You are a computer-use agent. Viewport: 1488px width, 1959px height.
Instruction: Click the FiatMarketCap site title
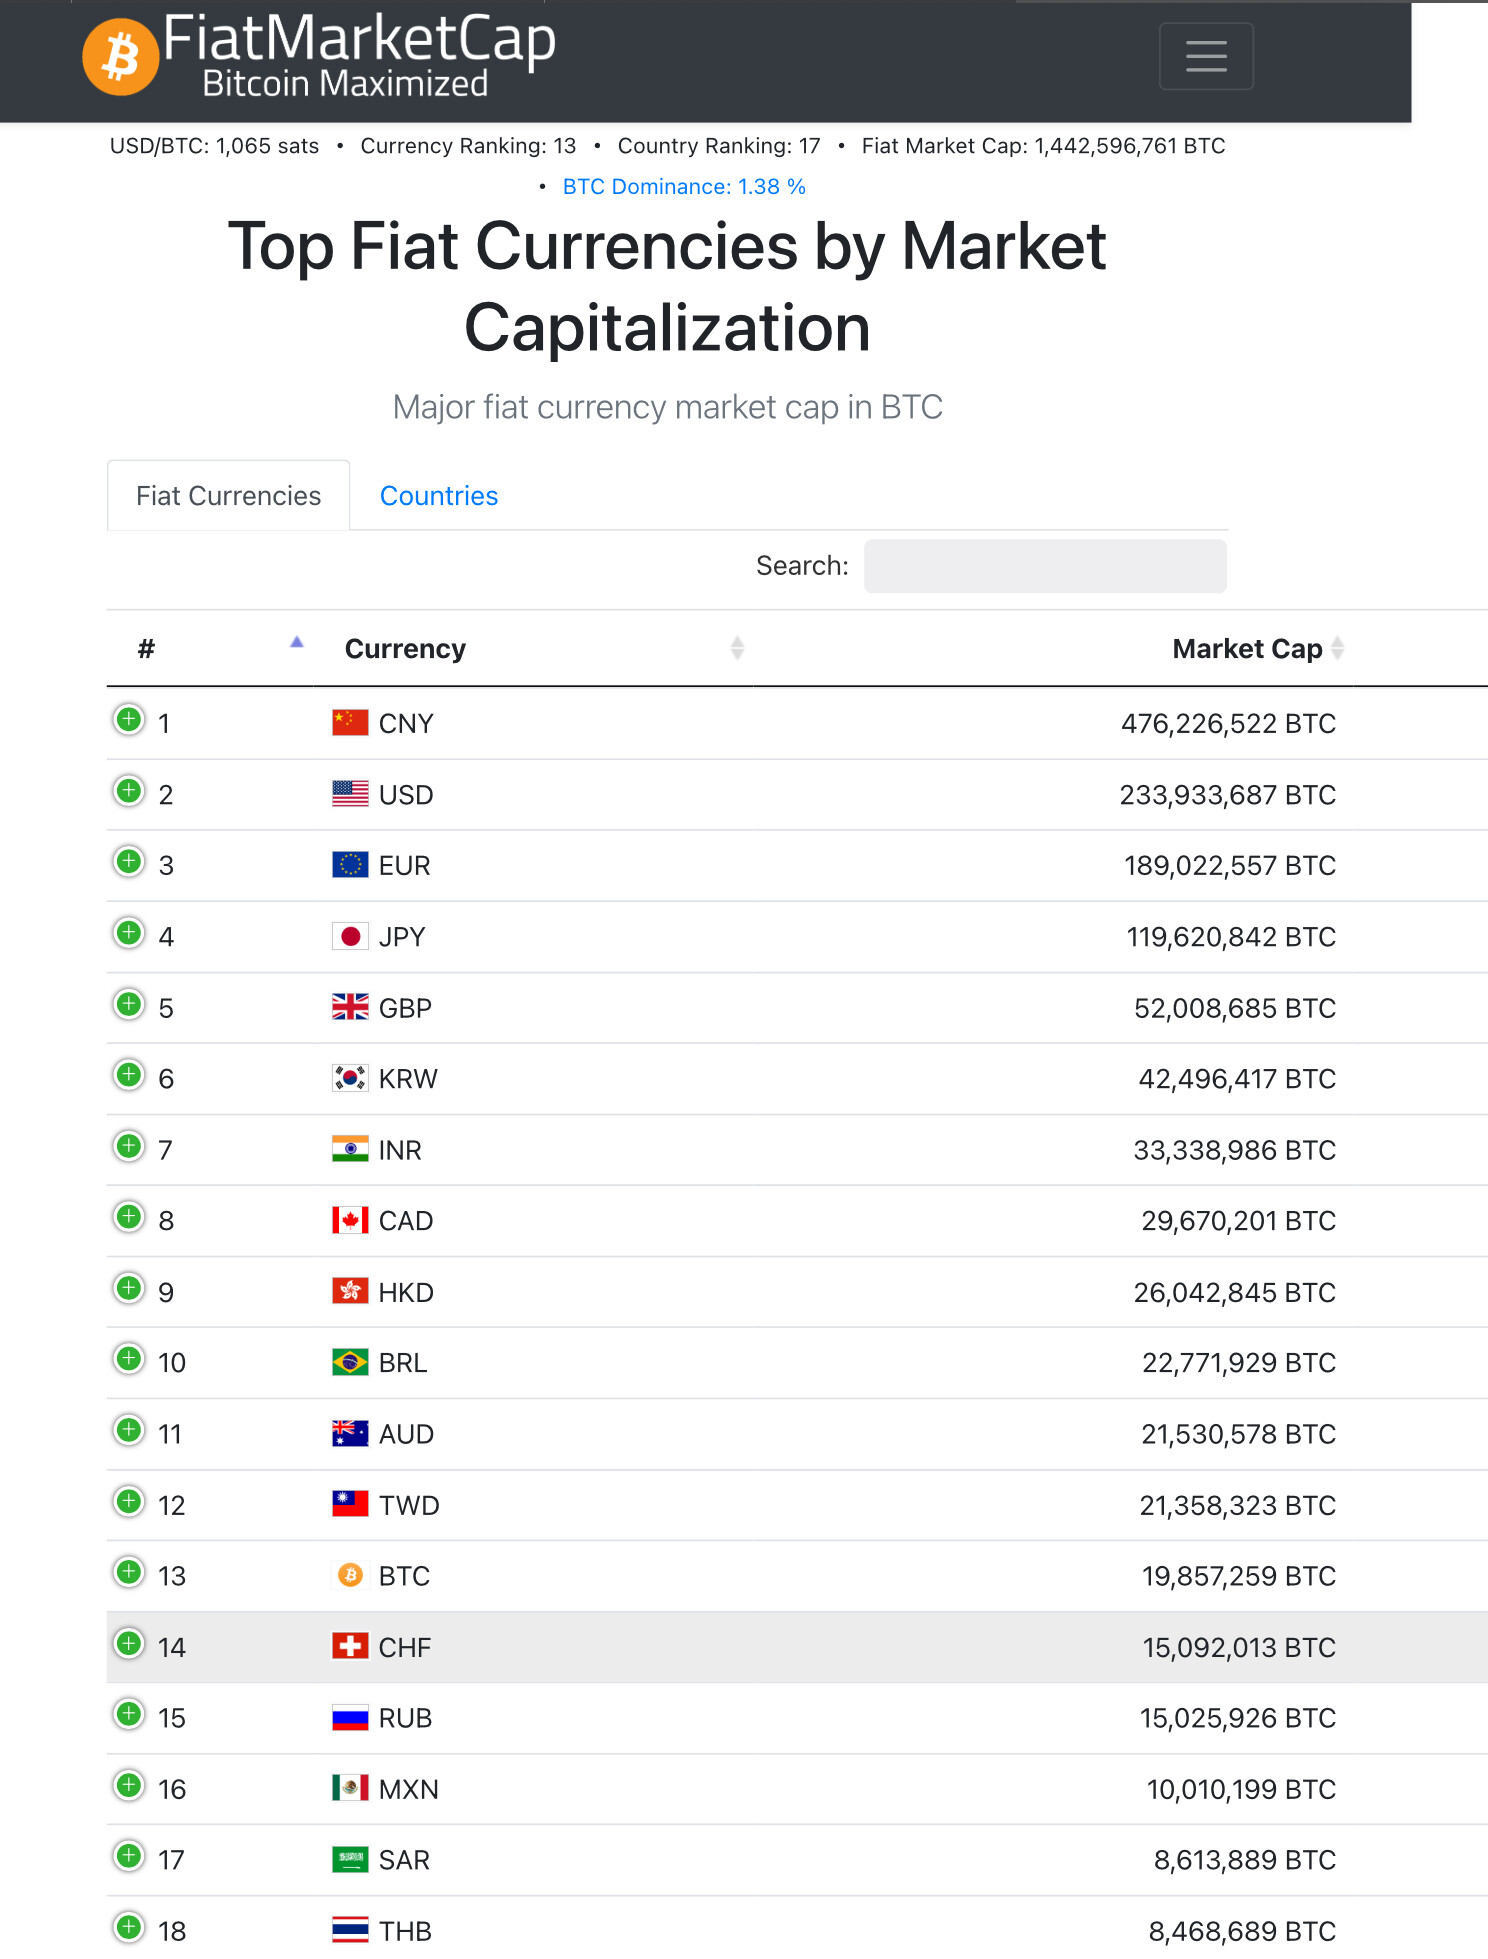click(359, 40)
